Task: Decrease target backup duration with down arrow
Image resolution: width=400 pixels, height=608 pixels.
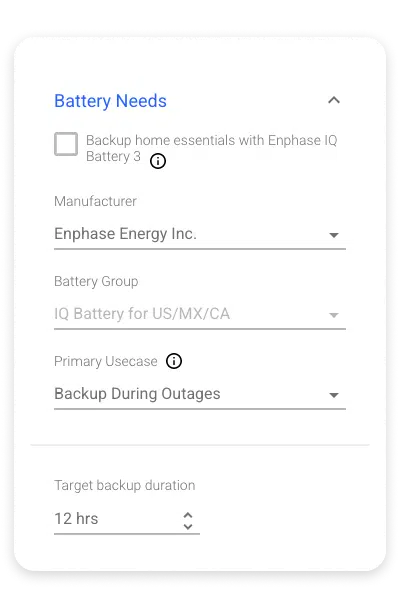Action: [x=188, y=526]
